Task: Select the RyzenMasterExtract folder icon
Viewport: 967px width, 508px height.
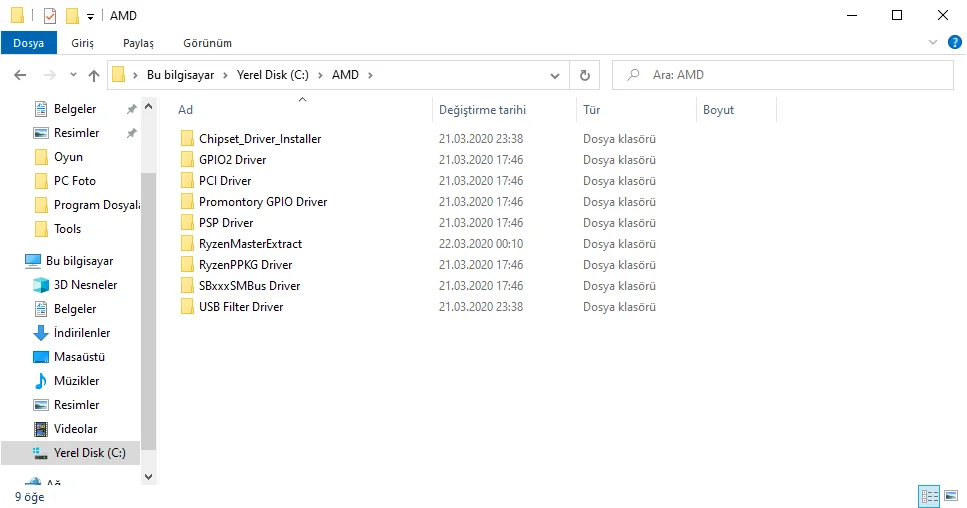Action: (187, 244)
